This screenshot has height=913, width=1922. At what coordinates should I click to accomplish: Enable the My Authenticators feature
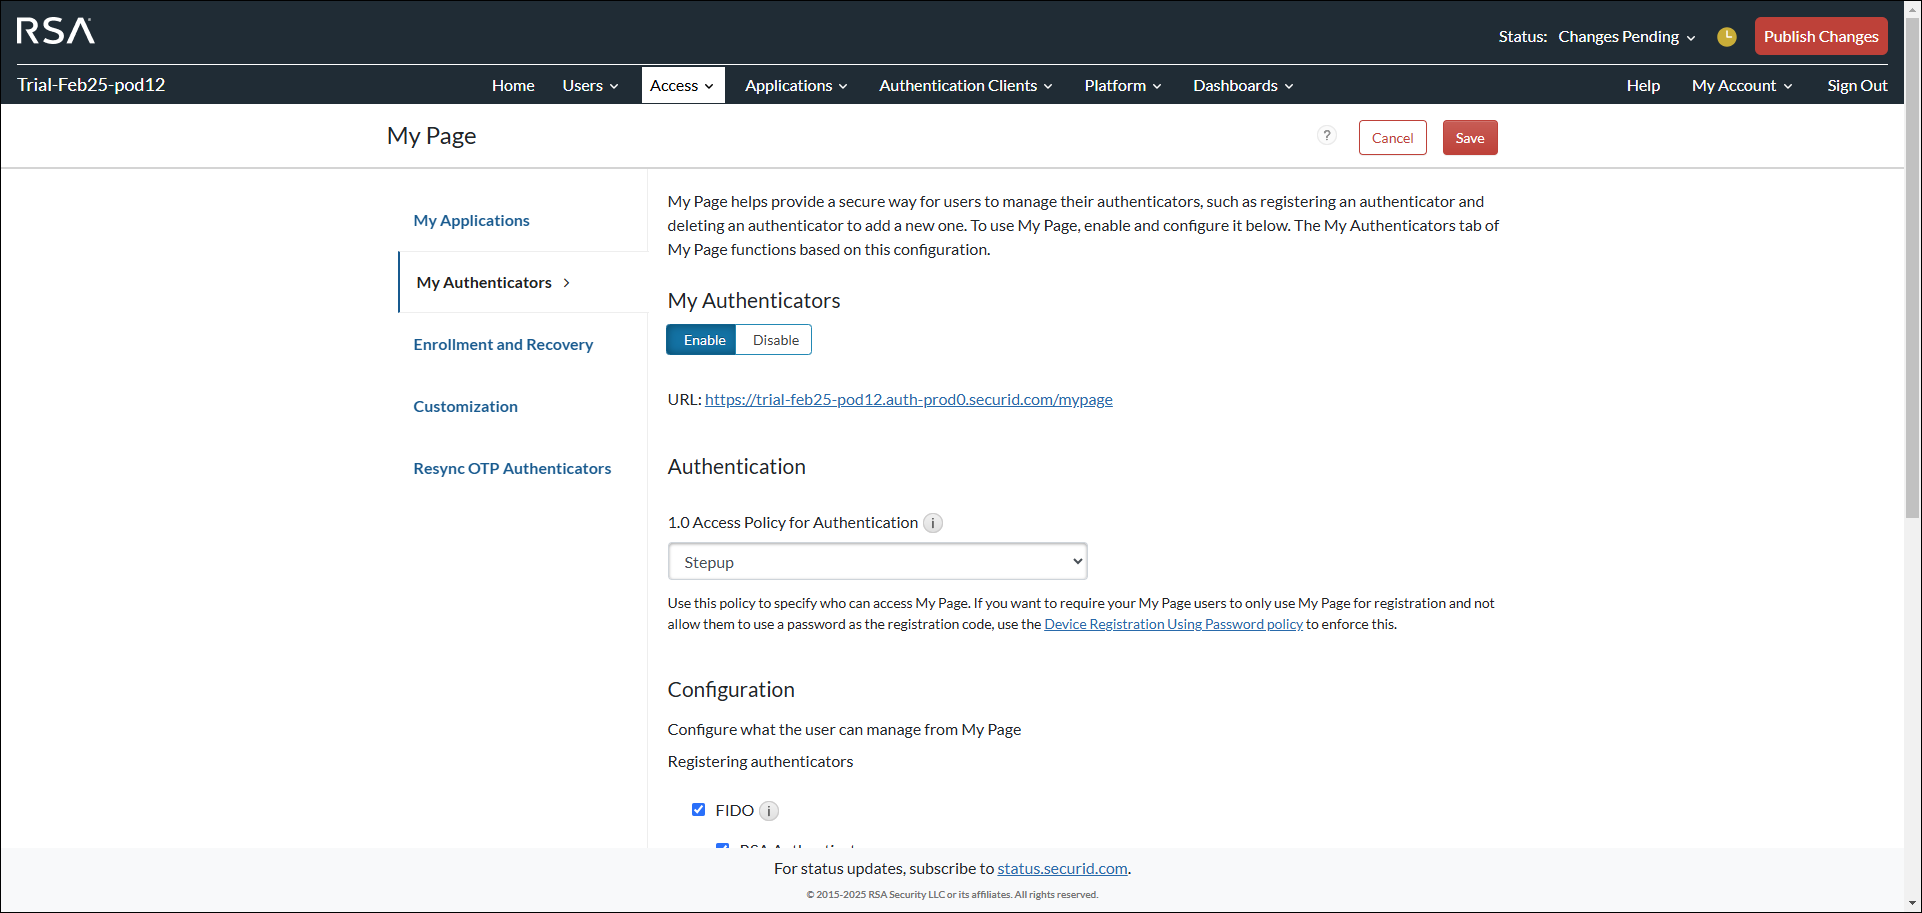click(701, 339)
